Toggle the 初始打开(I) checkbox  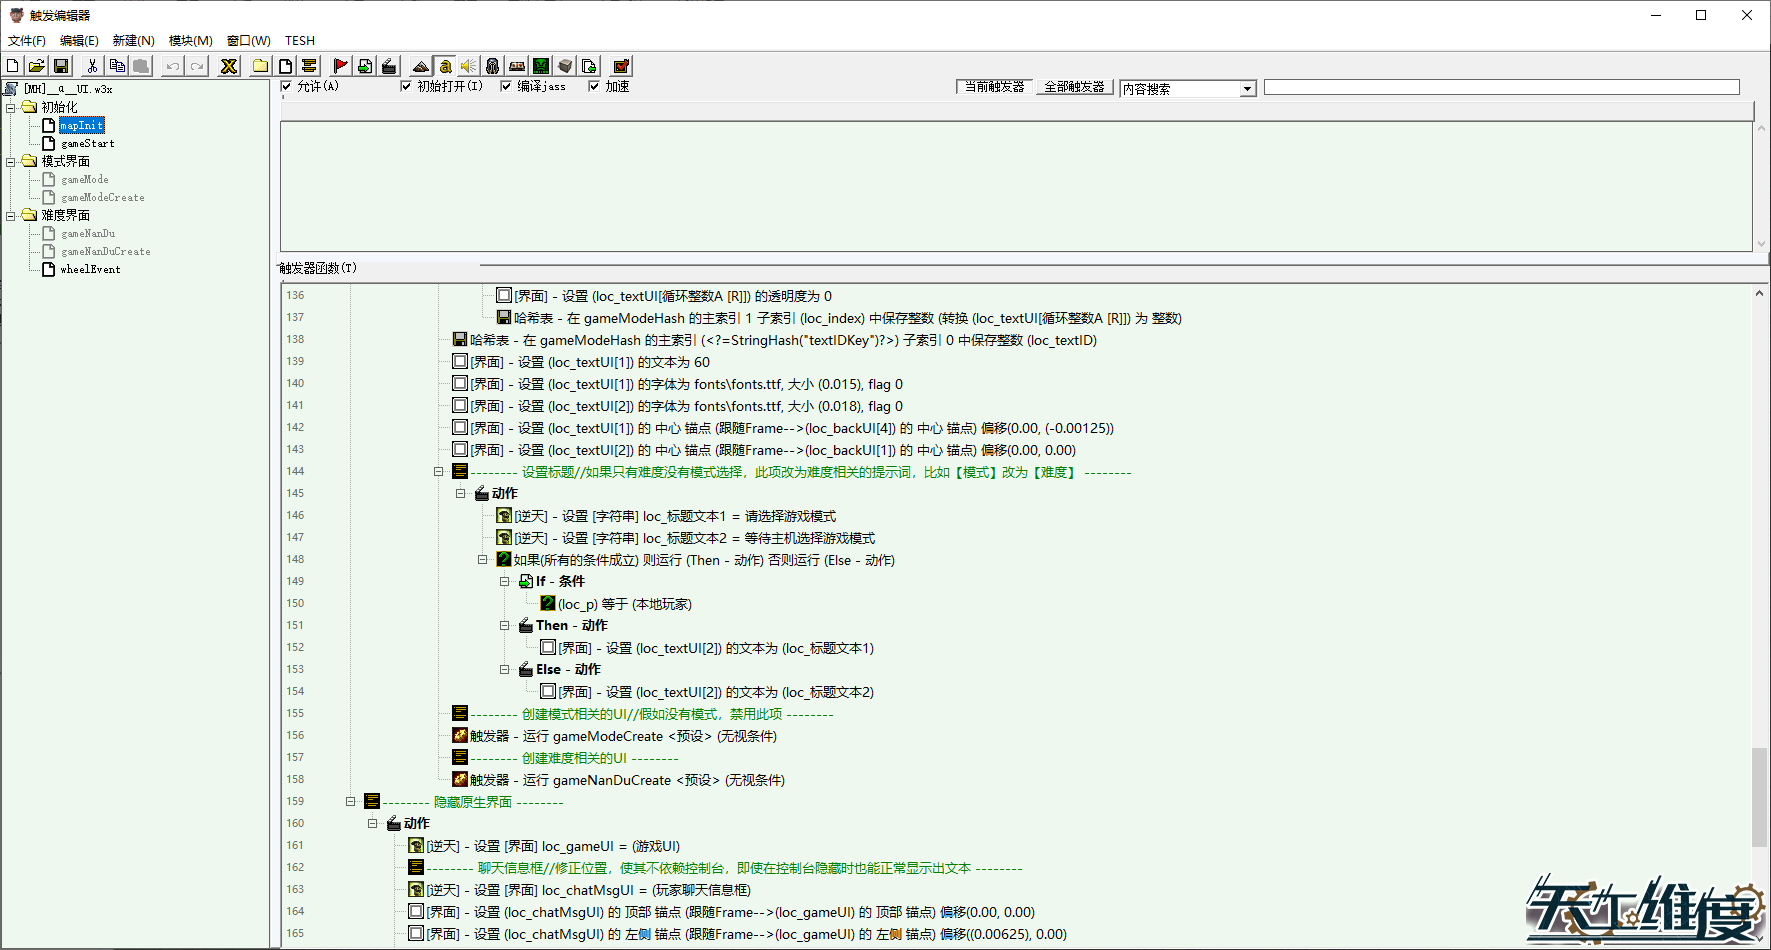406,86
